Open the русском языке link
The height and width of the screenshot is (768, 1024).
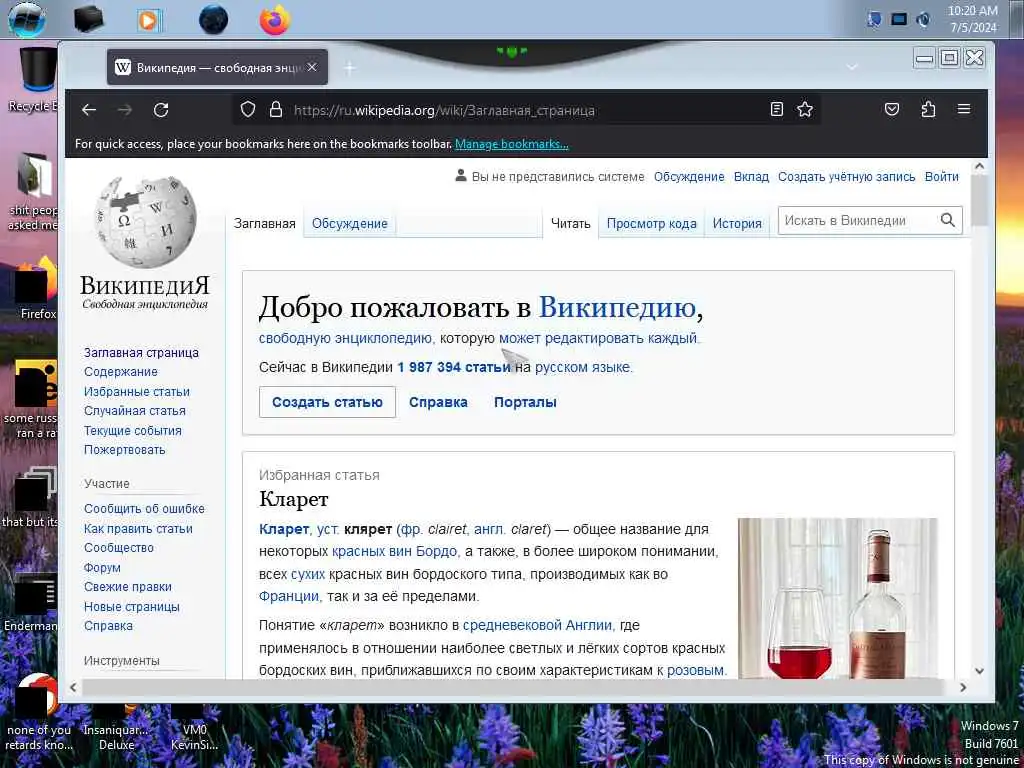[x=583, y=367]
